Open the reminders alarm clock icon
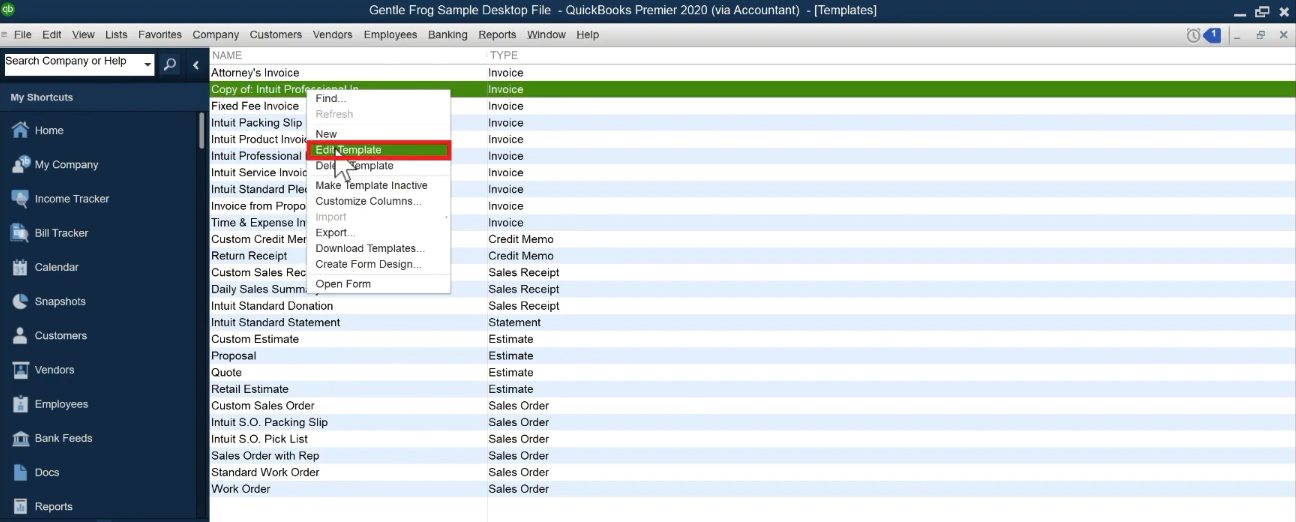Screen dimensions: 1296x522 pos(1193,35)
